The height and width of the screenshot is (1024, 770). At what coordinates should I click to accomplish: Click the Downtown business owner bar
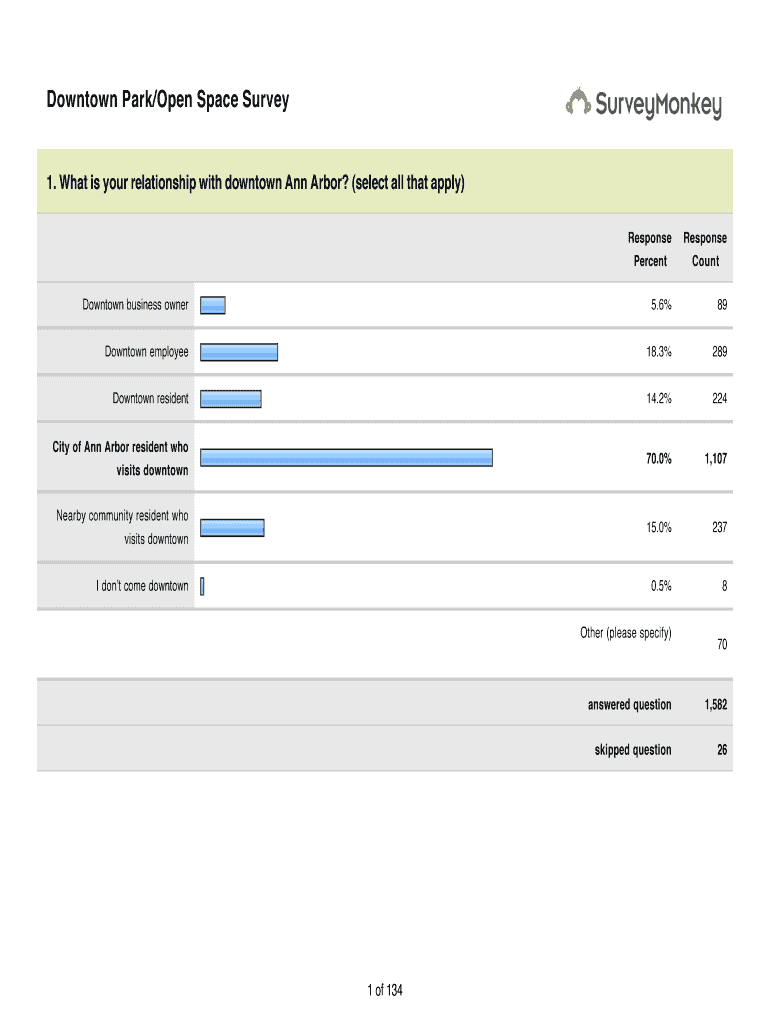213,306
